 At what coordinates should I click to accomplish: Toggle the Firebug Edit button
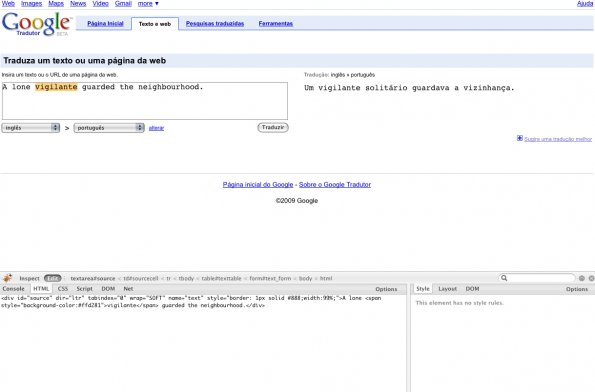tap(52, 278)
